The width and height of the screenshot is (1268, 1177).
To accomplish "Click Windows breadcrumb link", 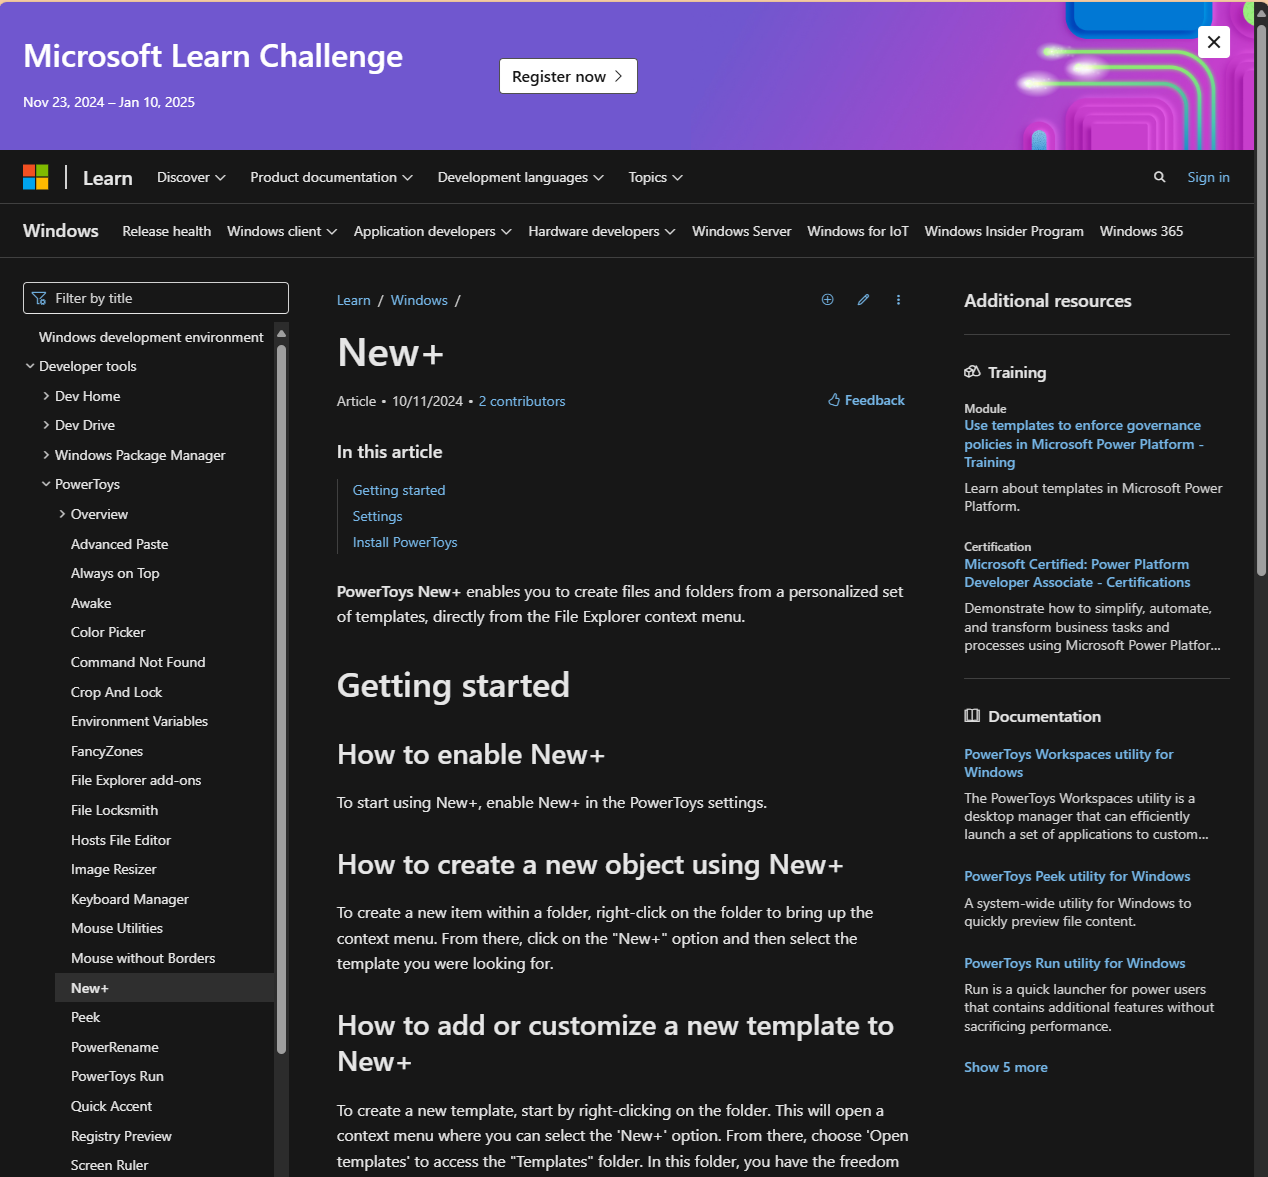I will [419, 300].
